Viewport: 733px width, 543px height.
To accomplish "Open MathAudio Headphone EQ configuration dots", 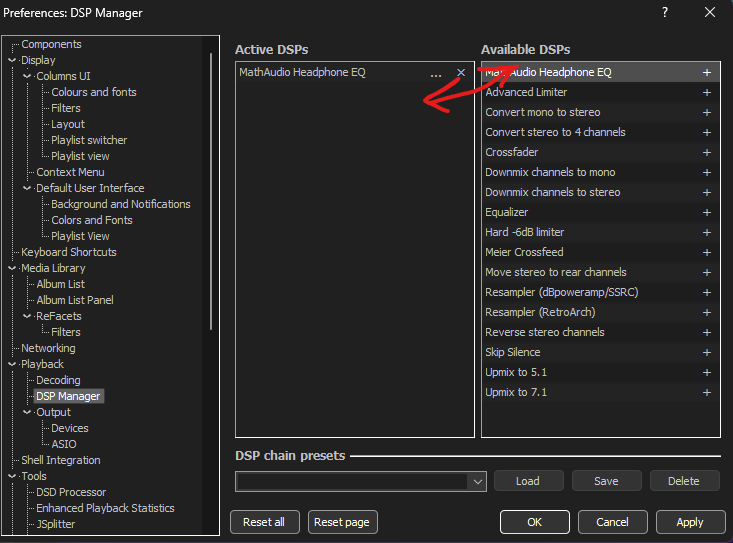I will [435, 73].
